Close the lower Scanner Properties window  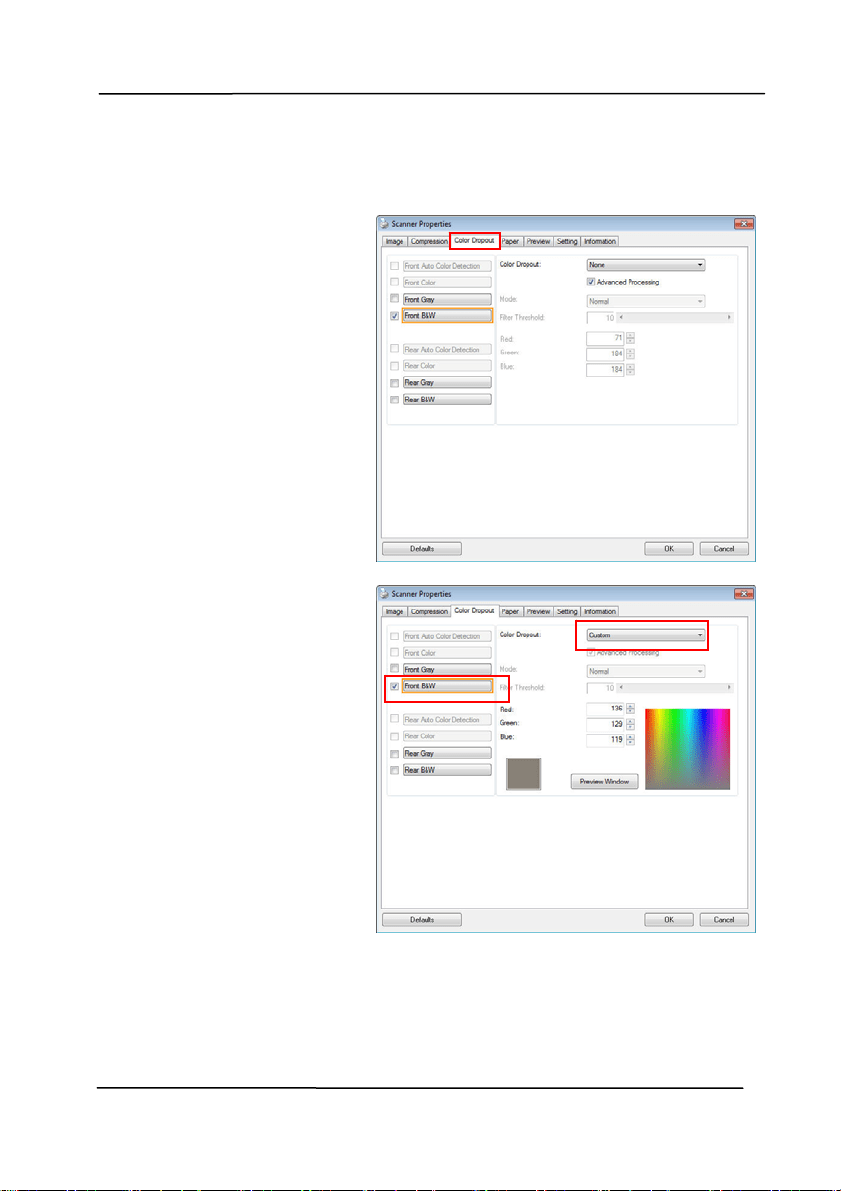pyautogui.click(x=743, y=593)
